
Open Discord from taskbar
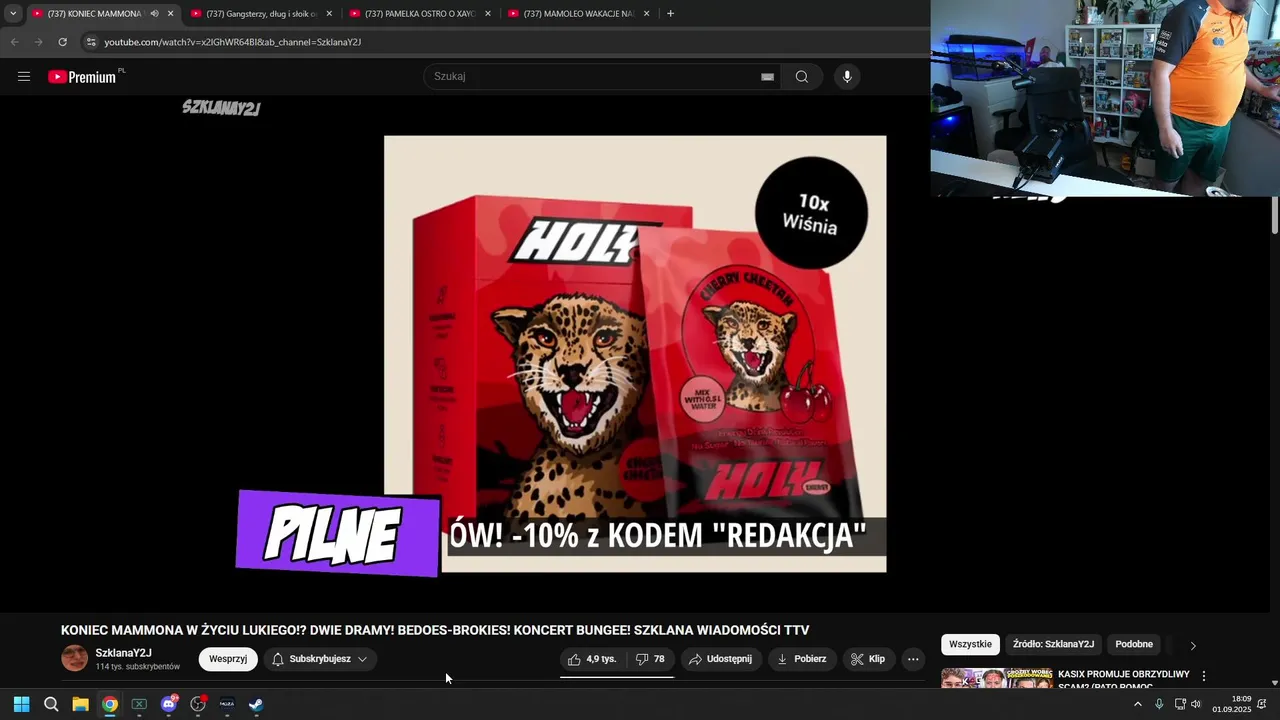pos(168,704)
